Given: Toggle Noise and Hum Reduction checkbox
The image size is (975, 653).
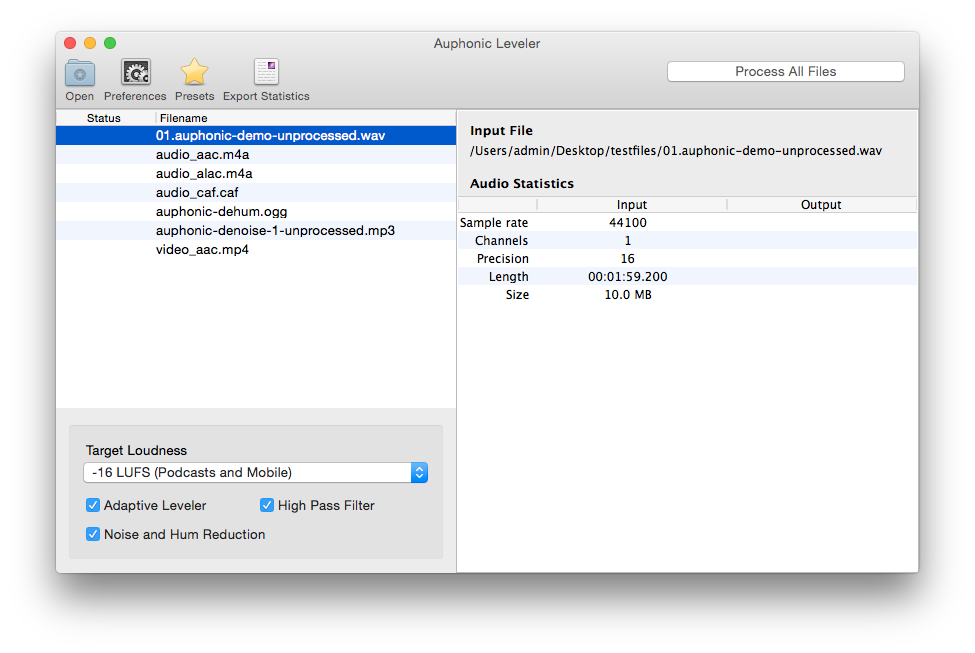Looking at the screenshot, I should point(93,534).
